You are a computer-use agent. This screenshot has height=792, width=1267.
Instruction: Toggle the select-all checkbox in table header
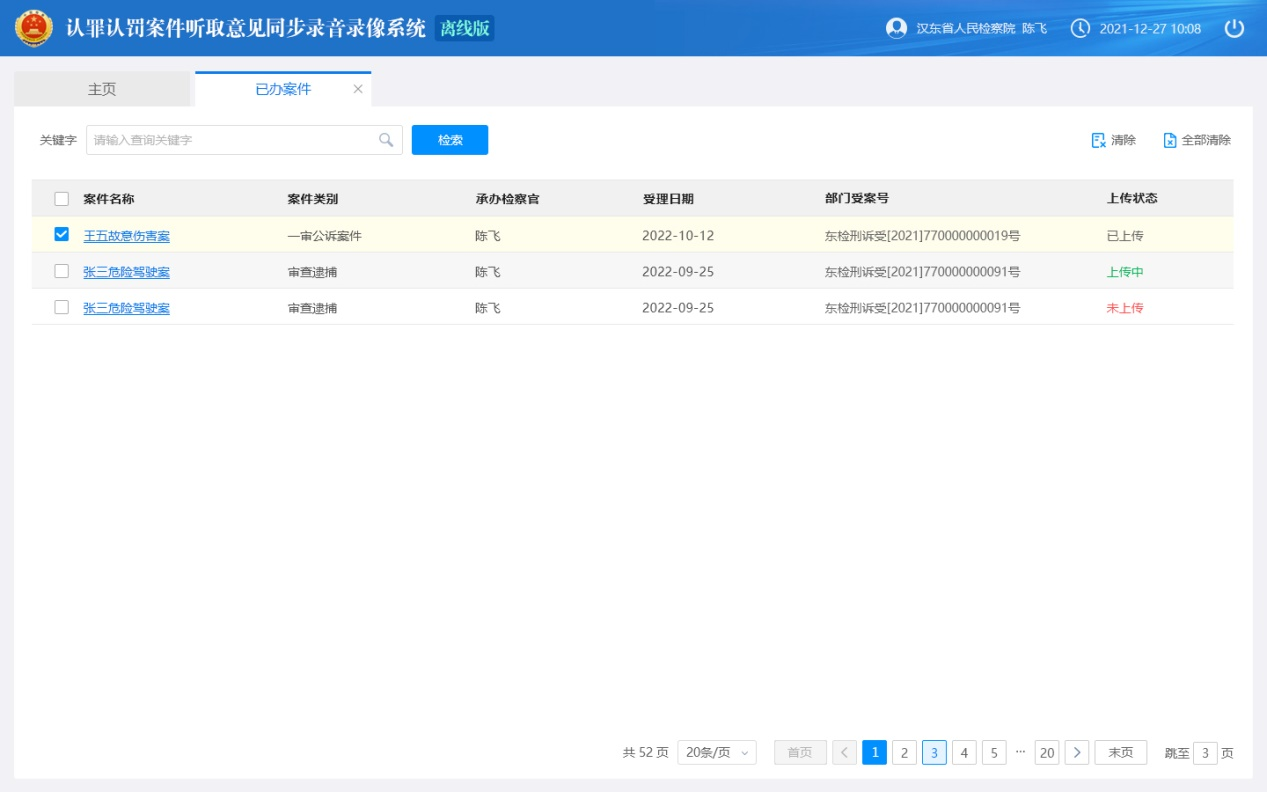[62, 199]
